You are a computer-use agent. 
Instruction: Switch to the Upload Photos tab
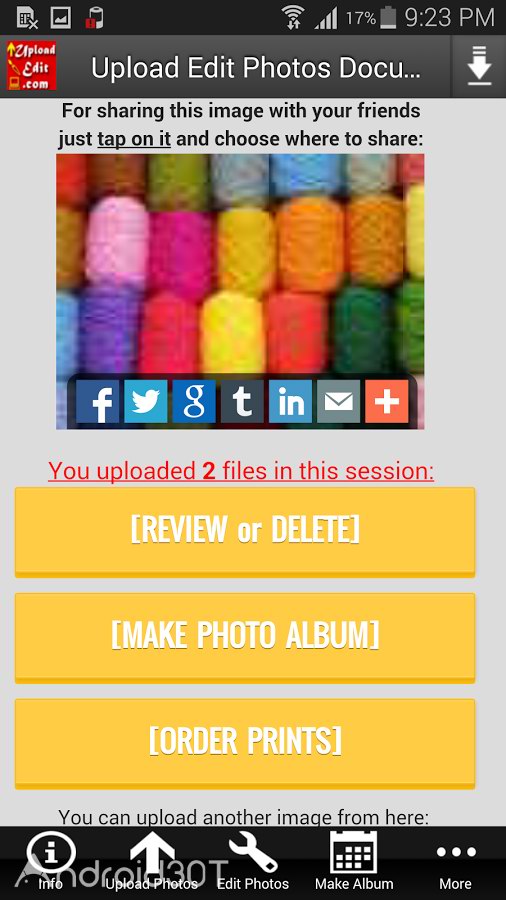151,860
